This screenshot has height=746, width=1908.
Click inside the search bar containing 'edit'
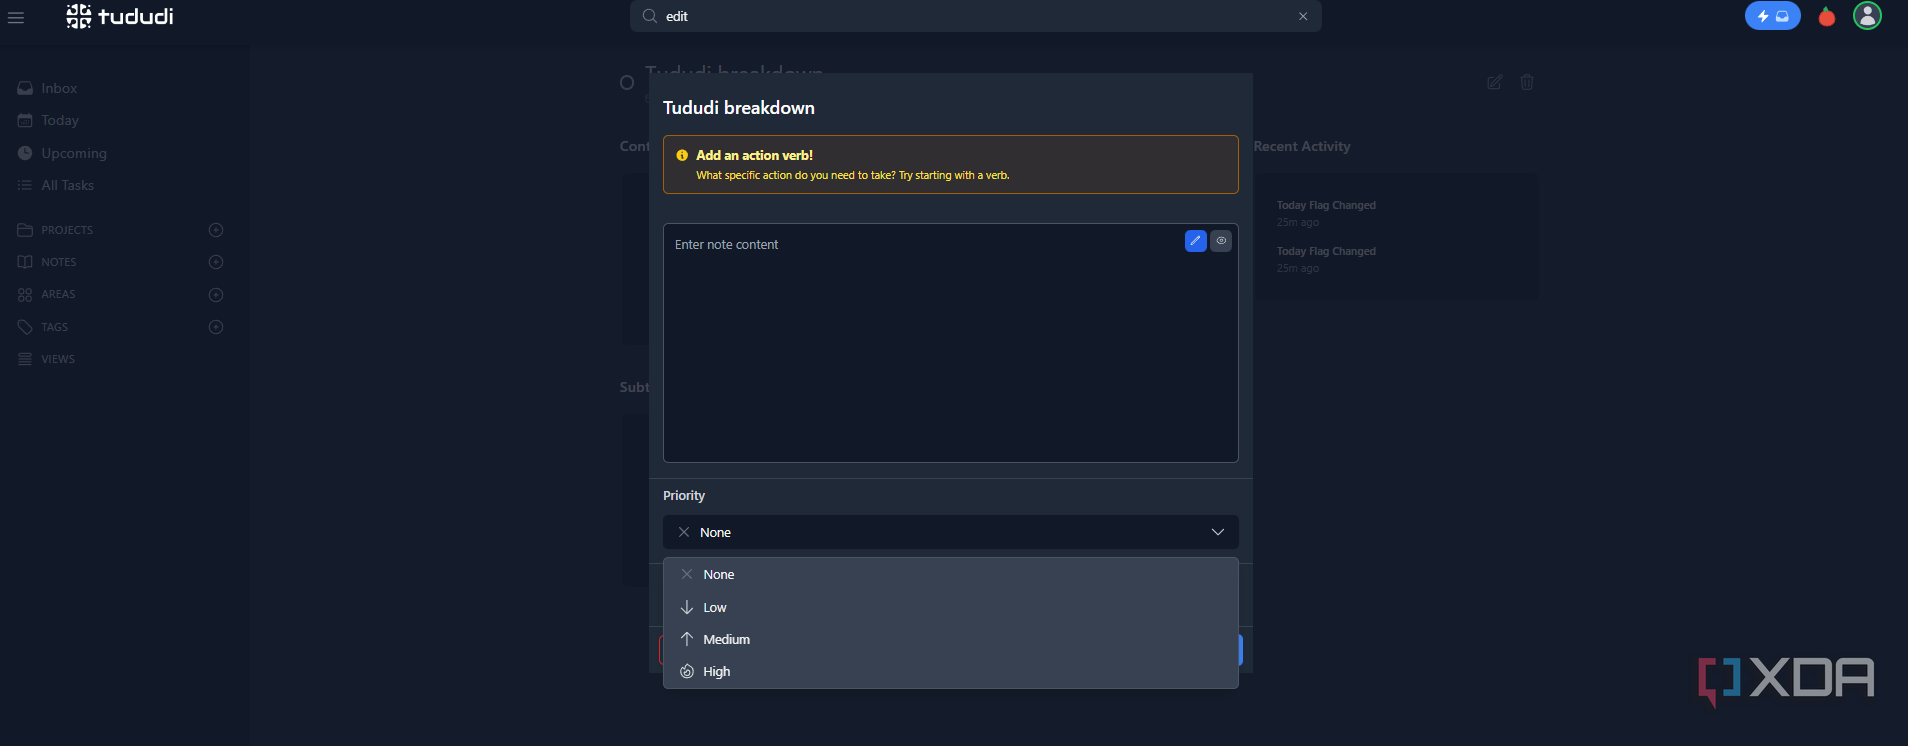coord(975,16)
